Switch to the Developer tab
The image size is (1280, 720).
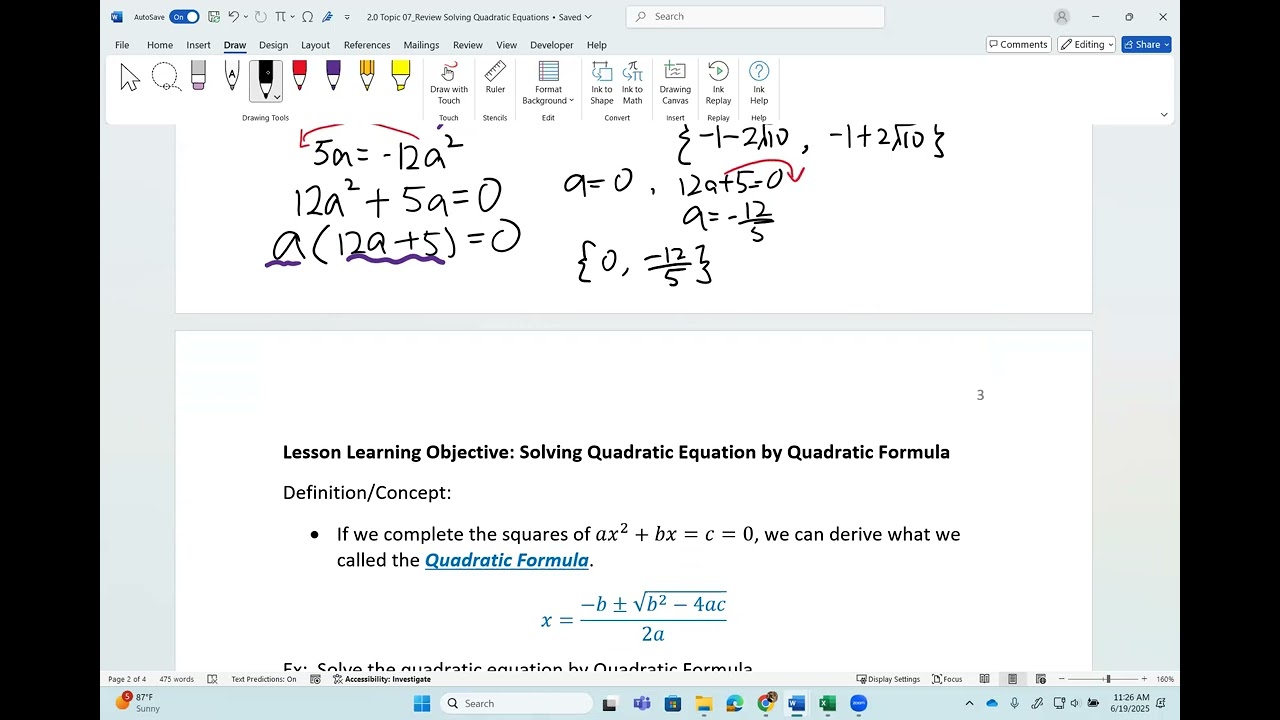(x=552, y=45)
